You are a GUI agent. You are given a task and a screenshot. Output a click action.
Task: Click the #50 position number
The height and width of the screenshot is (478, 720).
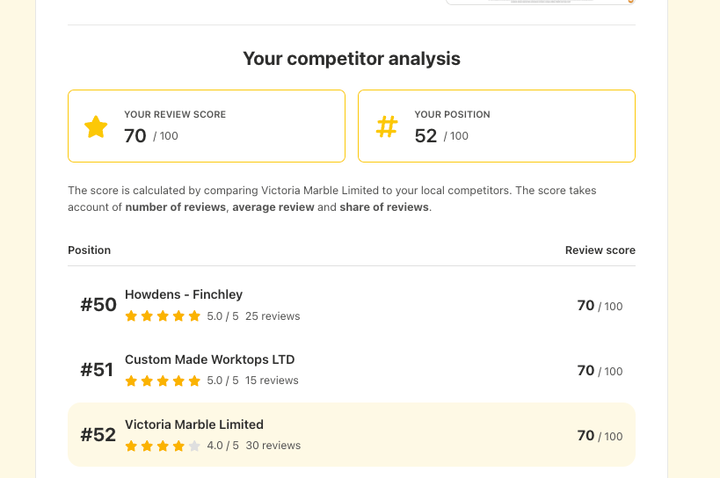point(98,305)
